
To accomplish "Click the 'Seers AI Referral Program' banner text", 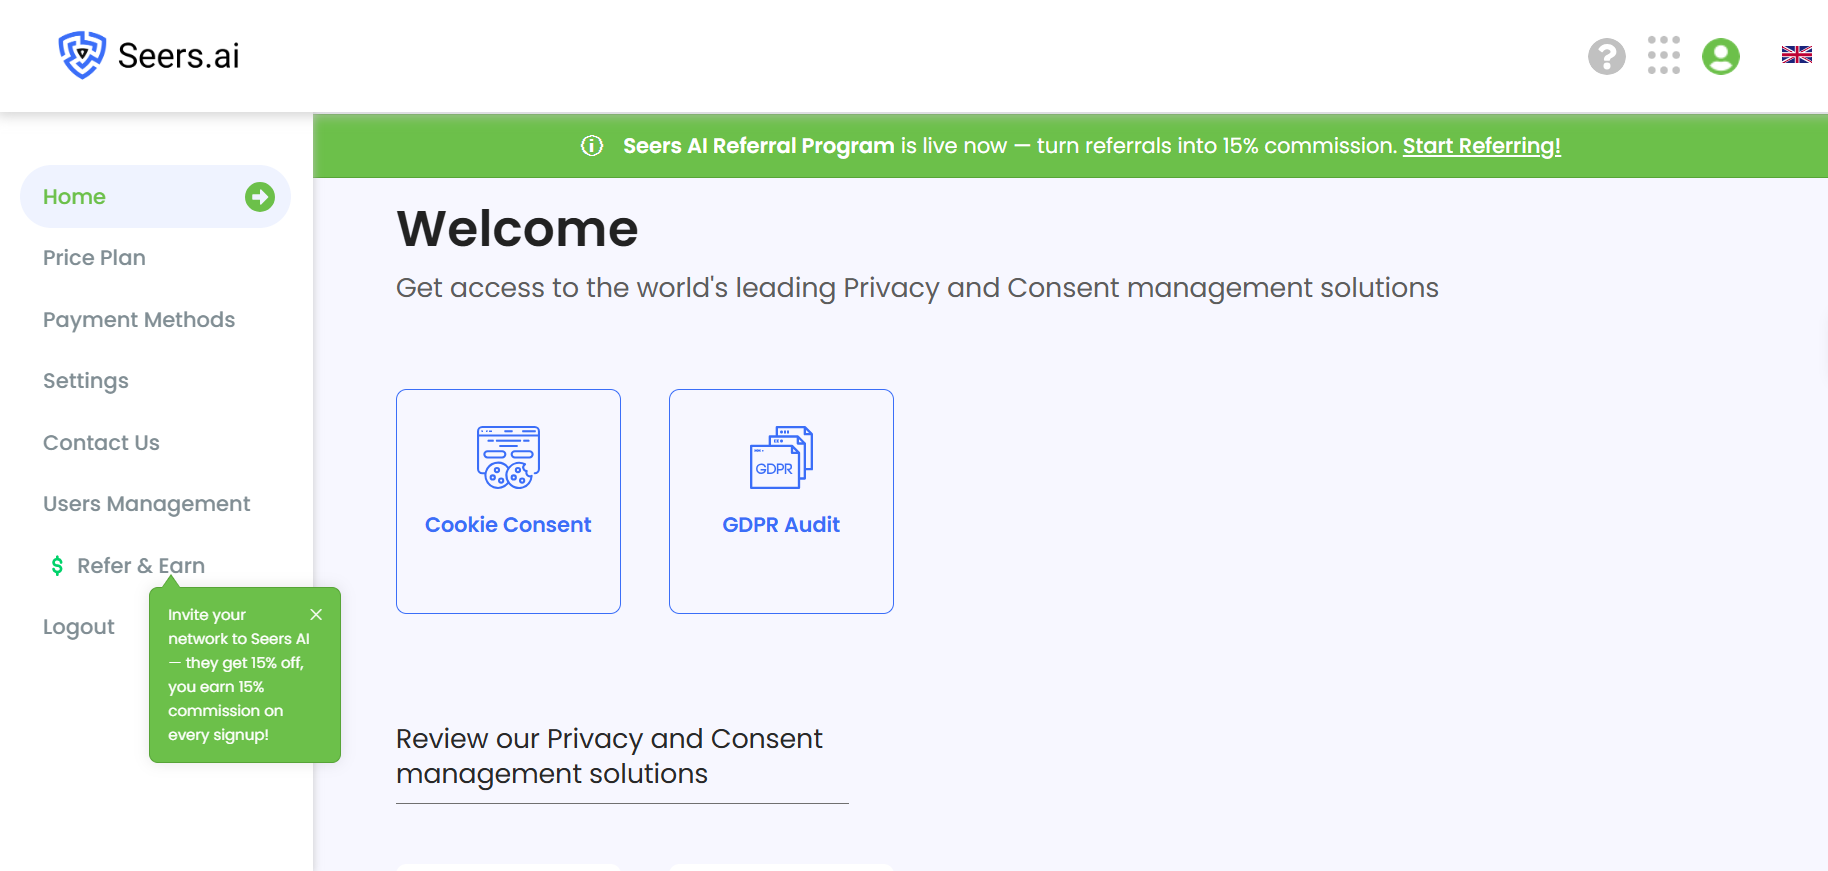I will click(759, 146).
